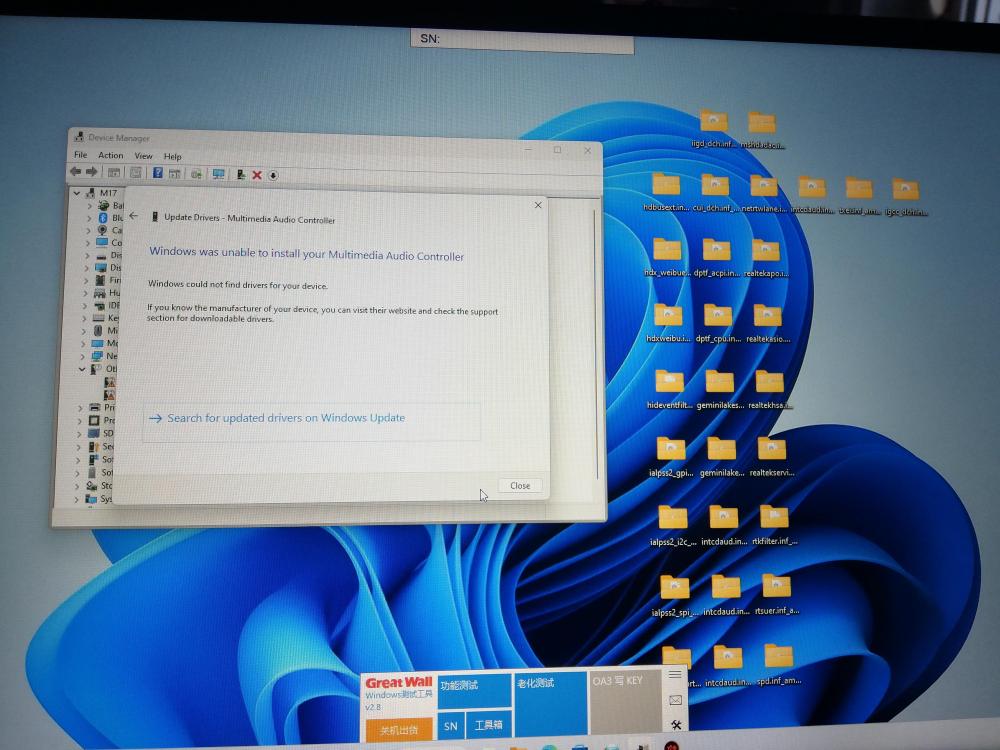Open the Help menu in Device Manager
This screenshot has width=1000, height=750.
(172, 156)
